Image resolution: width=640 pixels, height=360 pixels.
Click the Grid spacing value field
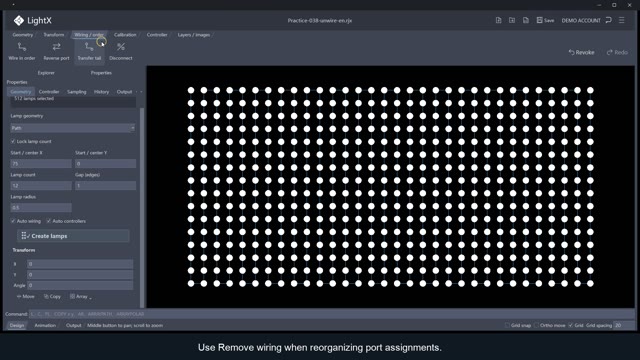[624, 325]
